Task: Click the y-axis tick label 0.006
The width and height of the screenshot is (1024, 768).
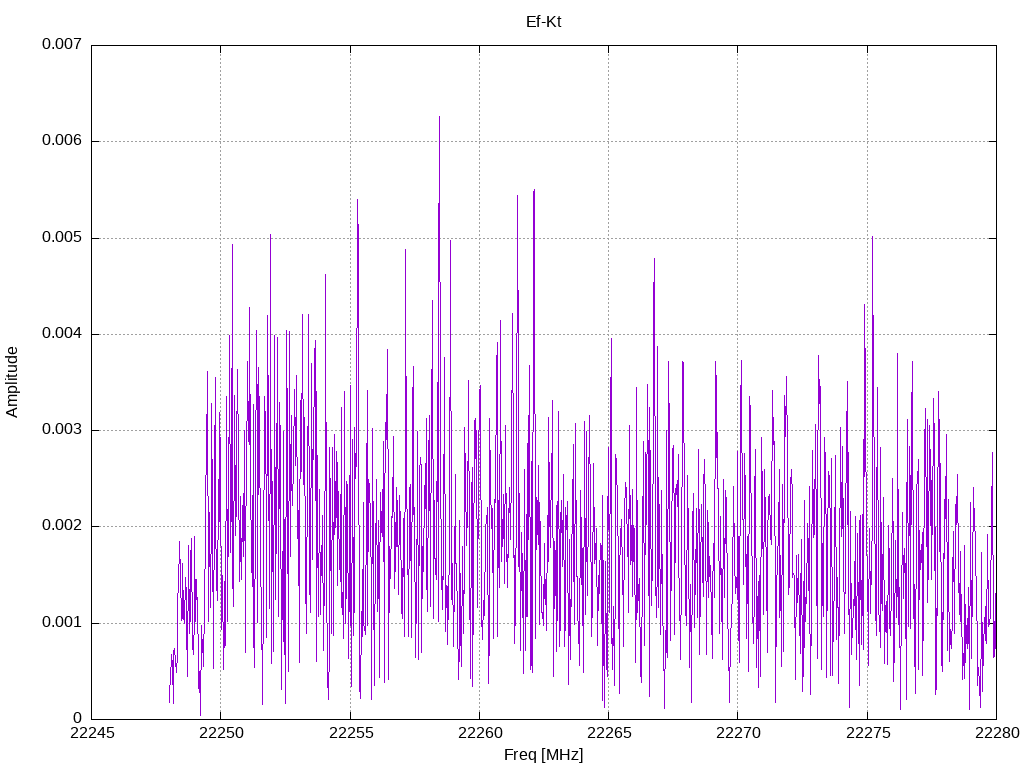Action: click(x=62, y=140)
